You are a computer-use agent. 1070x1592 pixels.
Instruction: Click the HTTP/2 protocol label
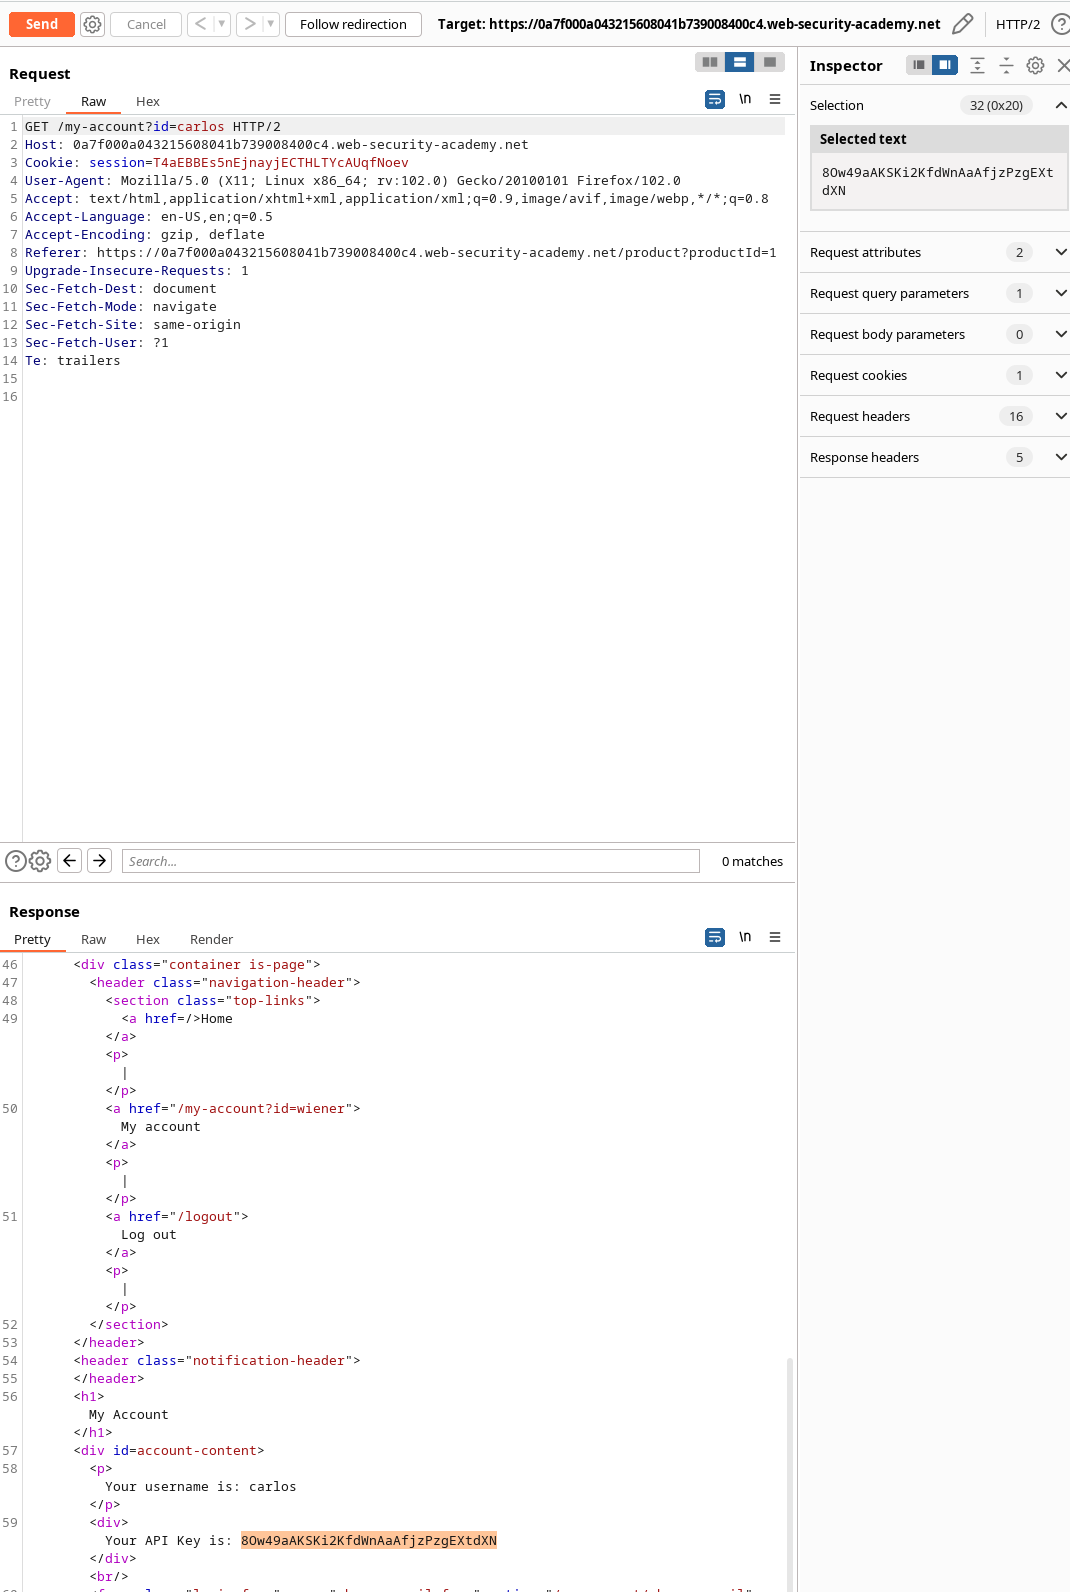pos(1017,24)
